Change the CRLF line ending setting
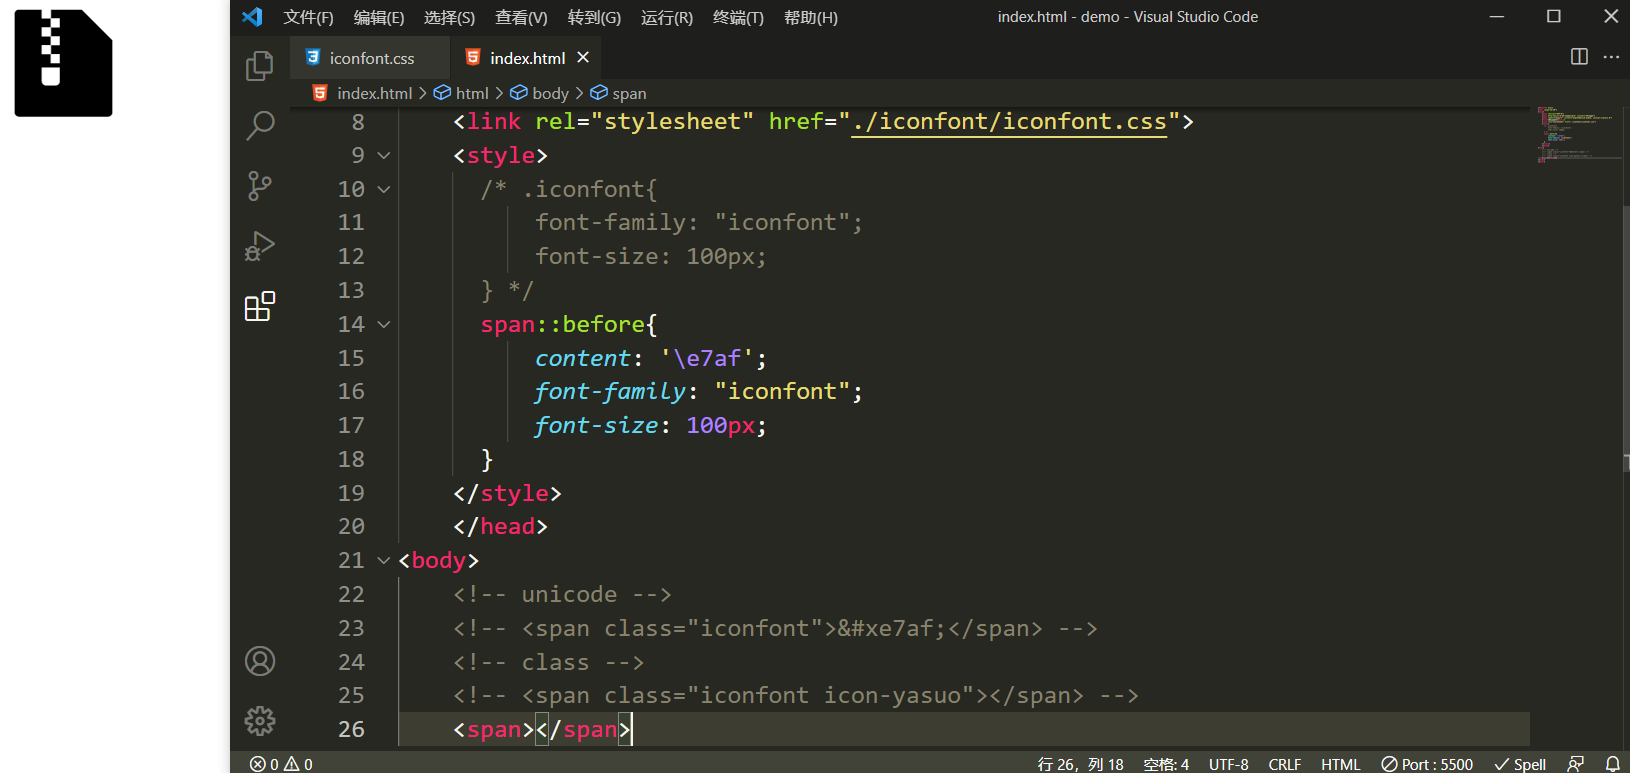 [1284, 764]
